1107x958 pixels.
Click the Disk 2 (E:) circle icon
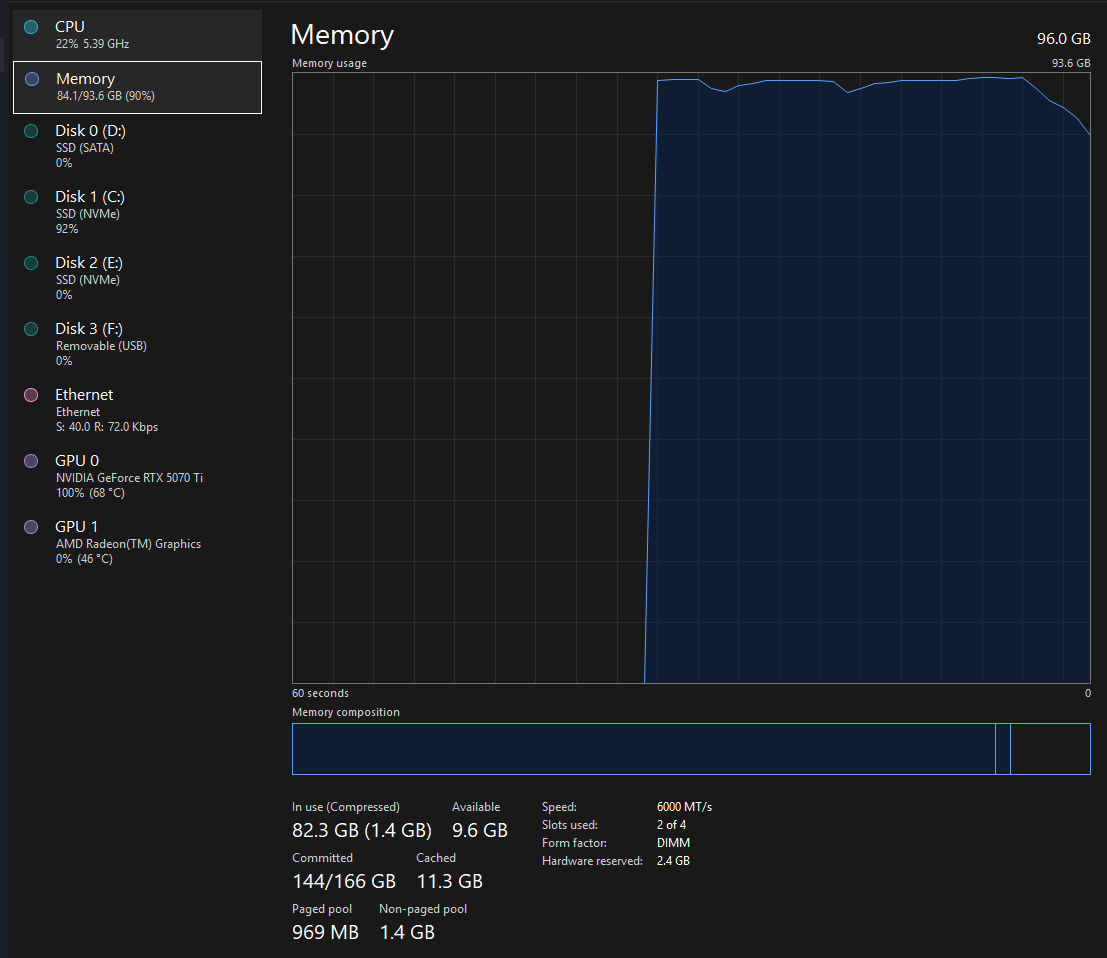[x=31, y=263]
